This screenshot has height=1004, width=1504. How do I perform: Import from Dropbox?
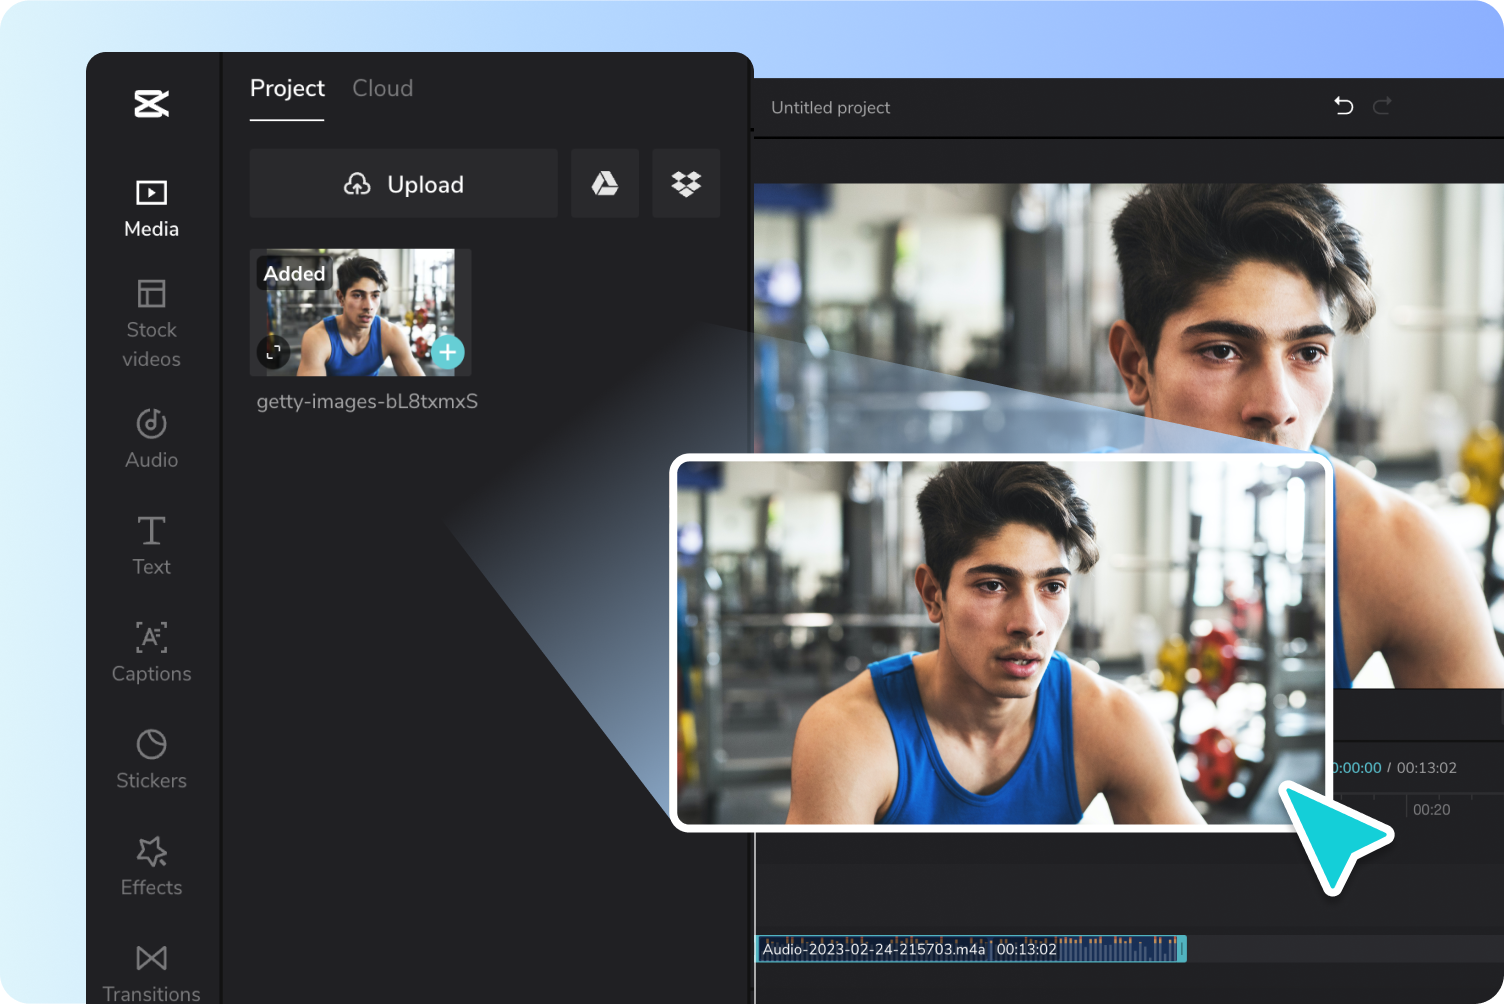686,184
